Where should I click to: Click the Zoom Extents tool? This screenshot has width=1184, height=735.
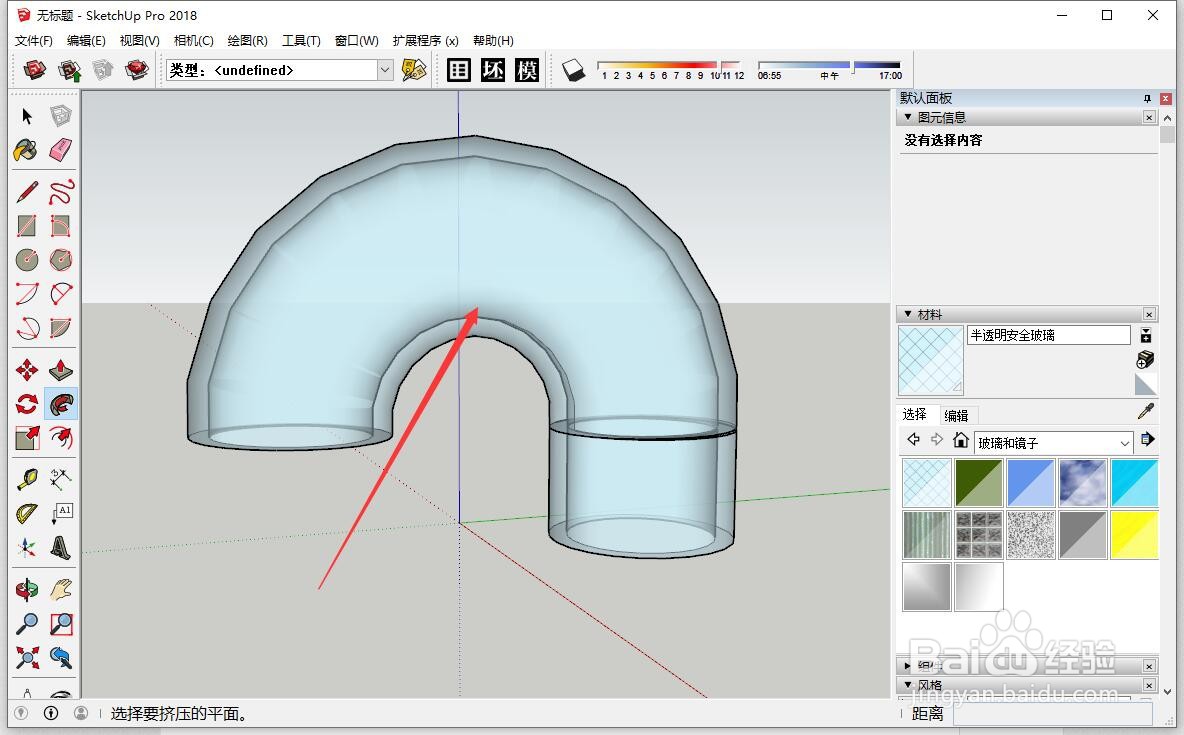click(27, 658)
